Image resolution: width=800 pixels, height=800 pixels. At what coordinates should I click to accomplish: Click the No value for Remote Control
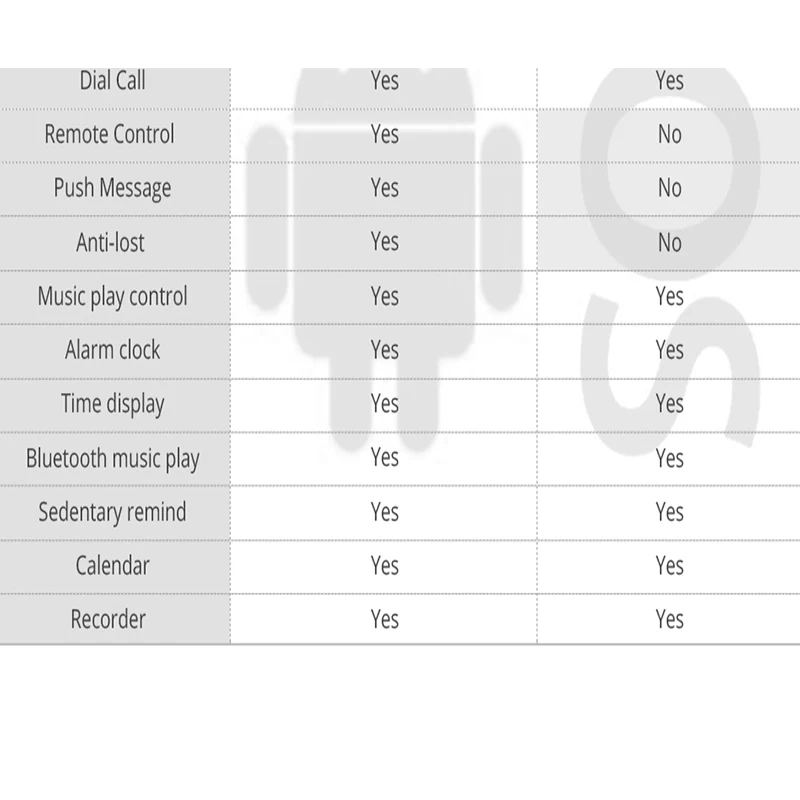point(669,134)
